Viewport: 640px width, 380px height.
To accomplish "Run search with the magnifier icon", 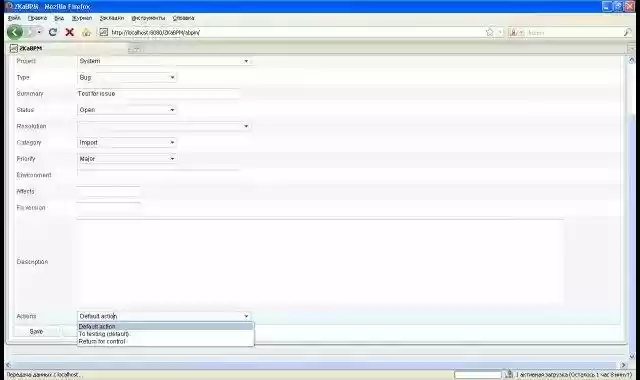I will 627,32.
